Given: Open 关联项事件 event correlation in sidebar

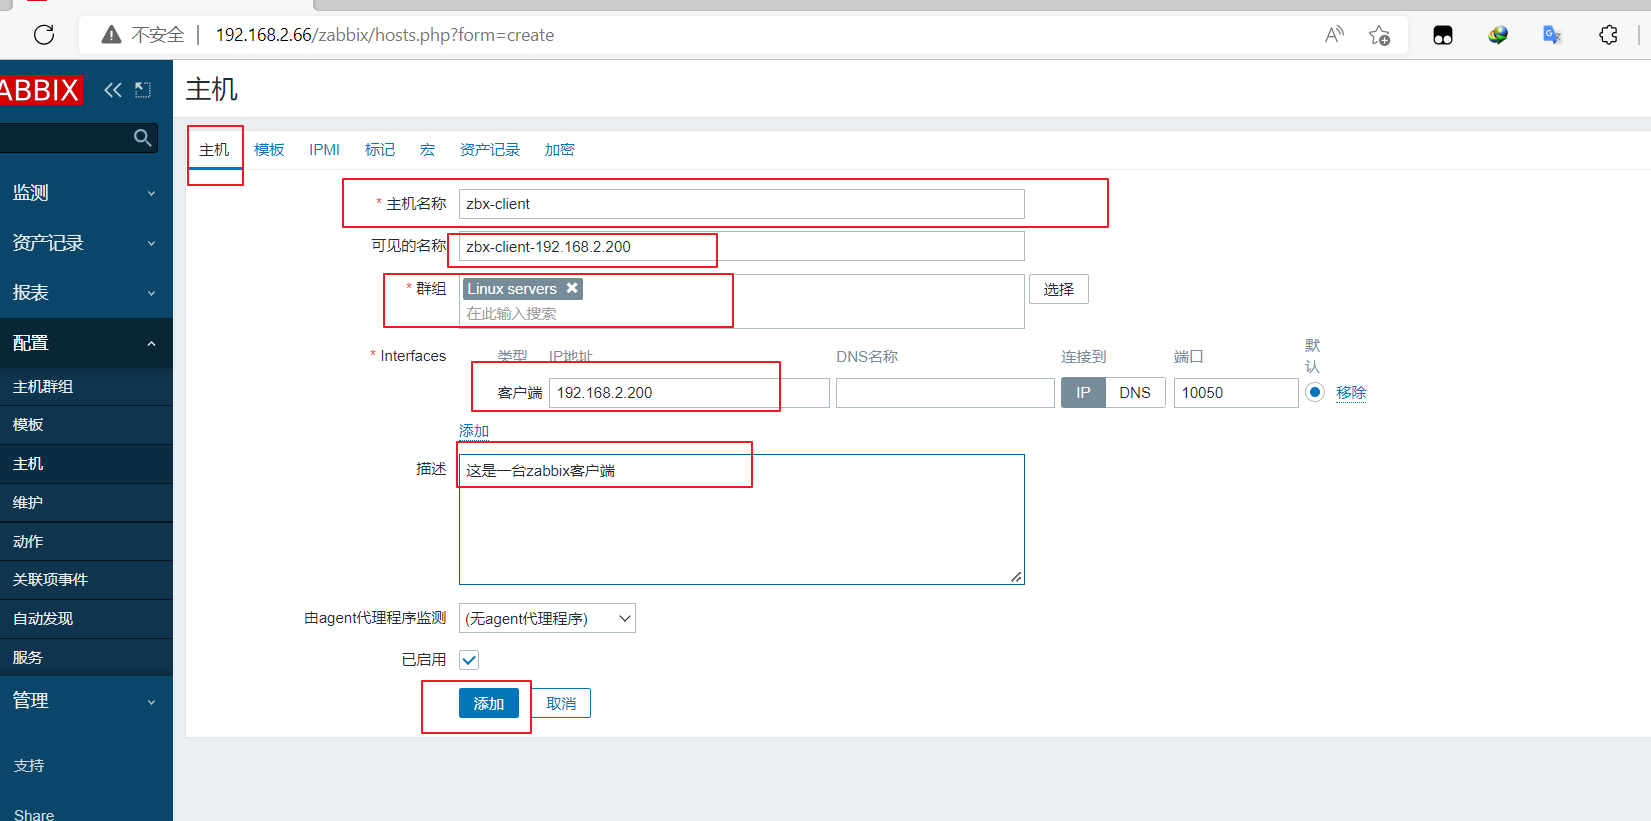Looking at the screenshot, I should coord(86,580).
